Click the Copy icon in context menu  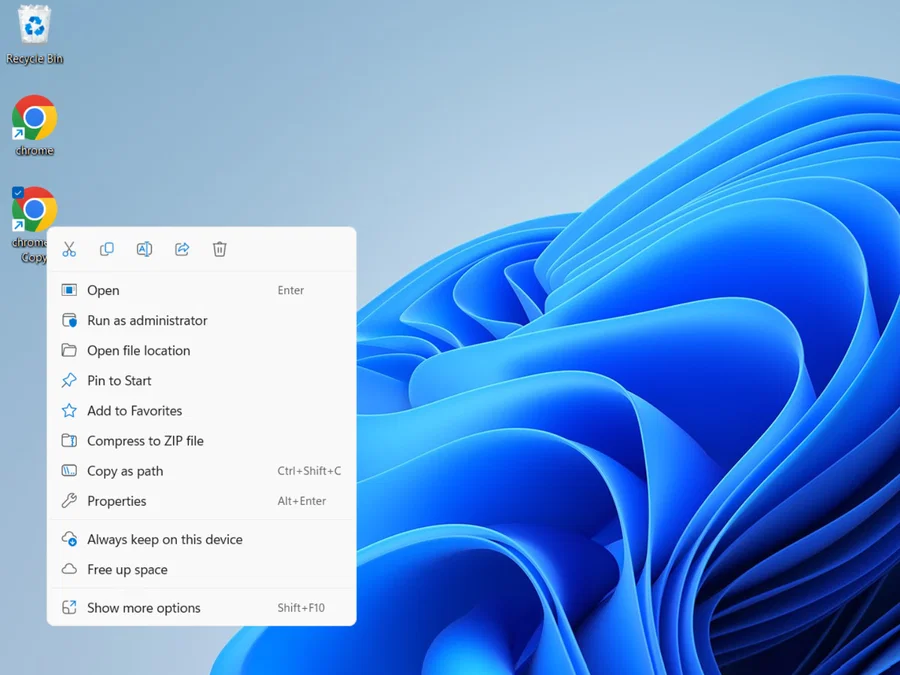107,249
